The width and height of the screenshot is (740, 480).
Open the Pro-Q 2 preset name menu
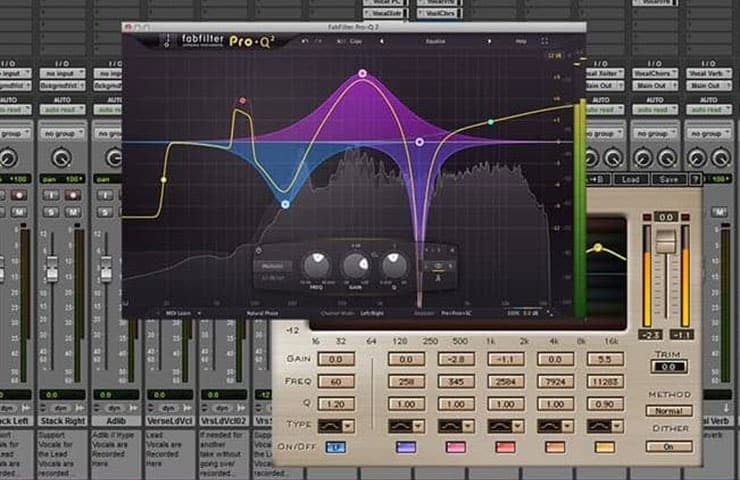click(x=435, y=42)
